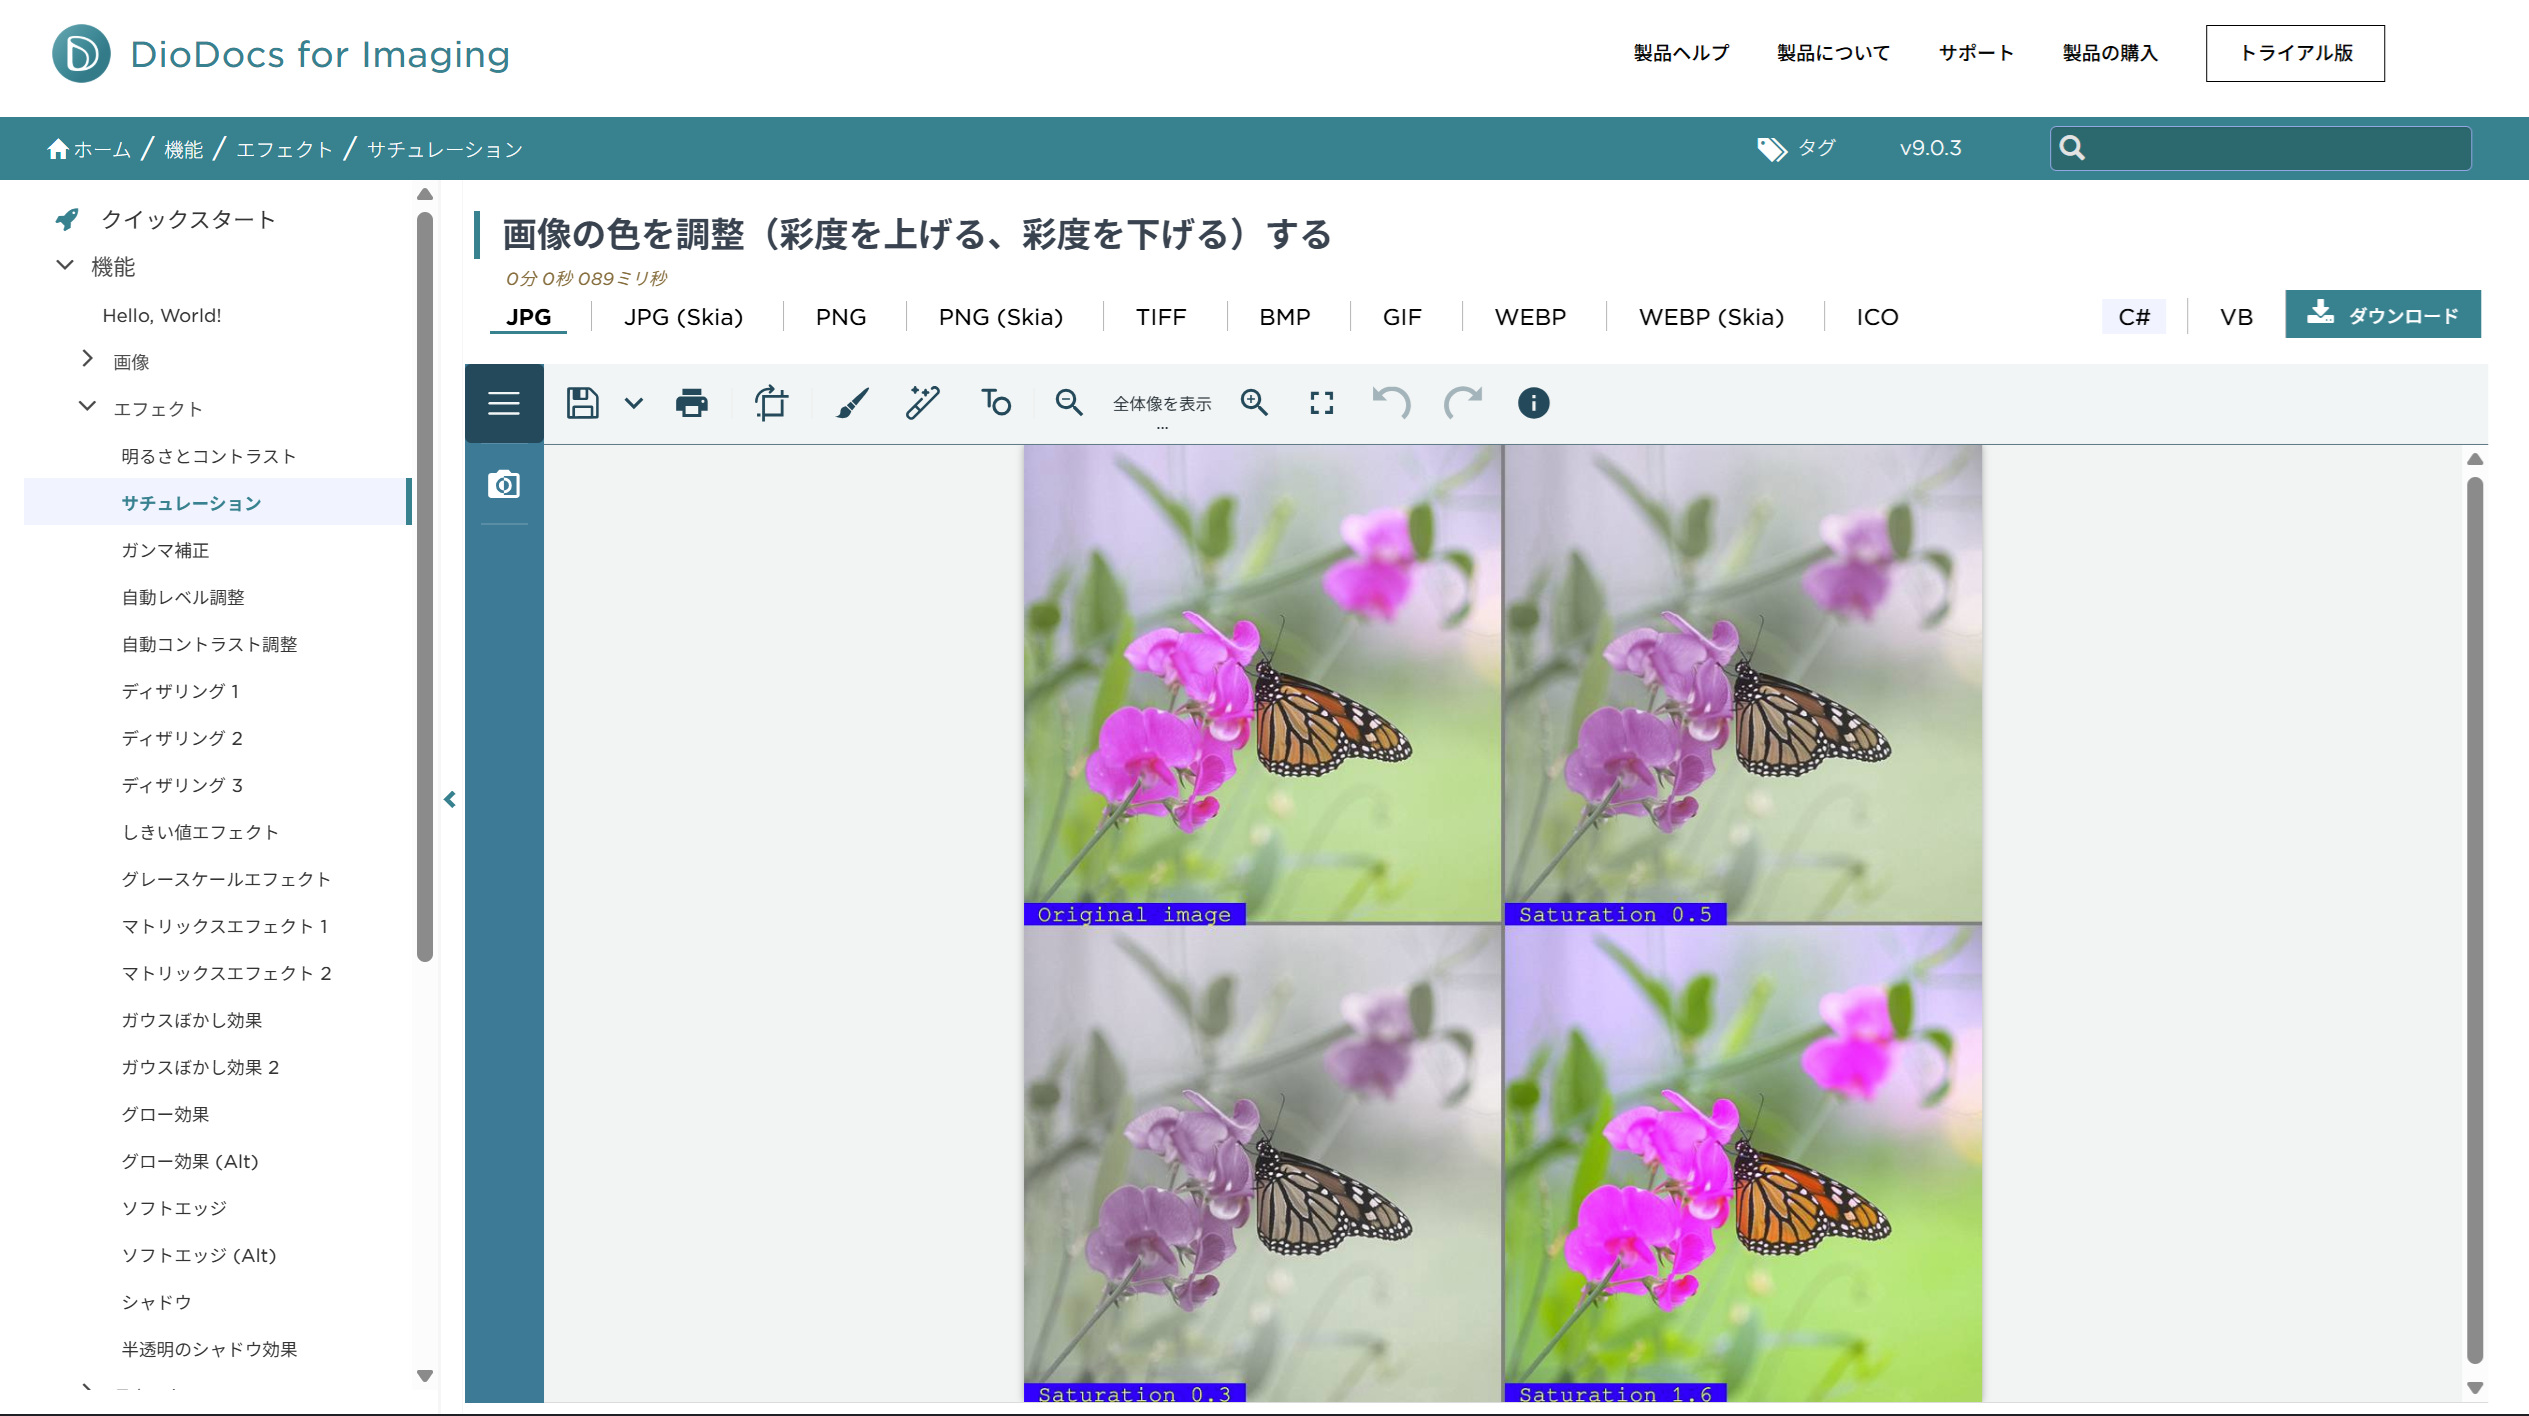Select the paintbrush tool
The height and width of the screenshot is (1416, 2529).
(x=852, y=403)
